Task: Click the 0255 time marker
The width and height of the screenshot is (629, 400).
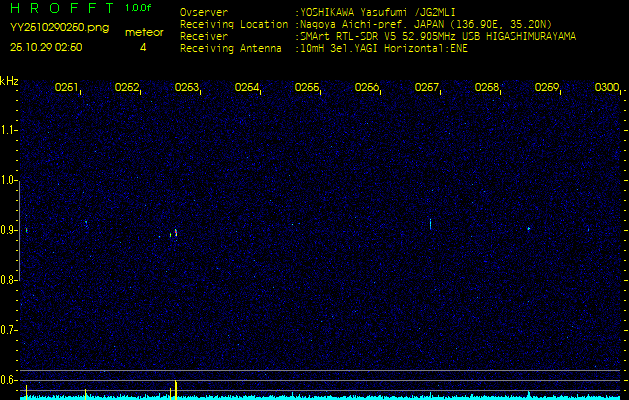Action: click(x=307, y=88)
